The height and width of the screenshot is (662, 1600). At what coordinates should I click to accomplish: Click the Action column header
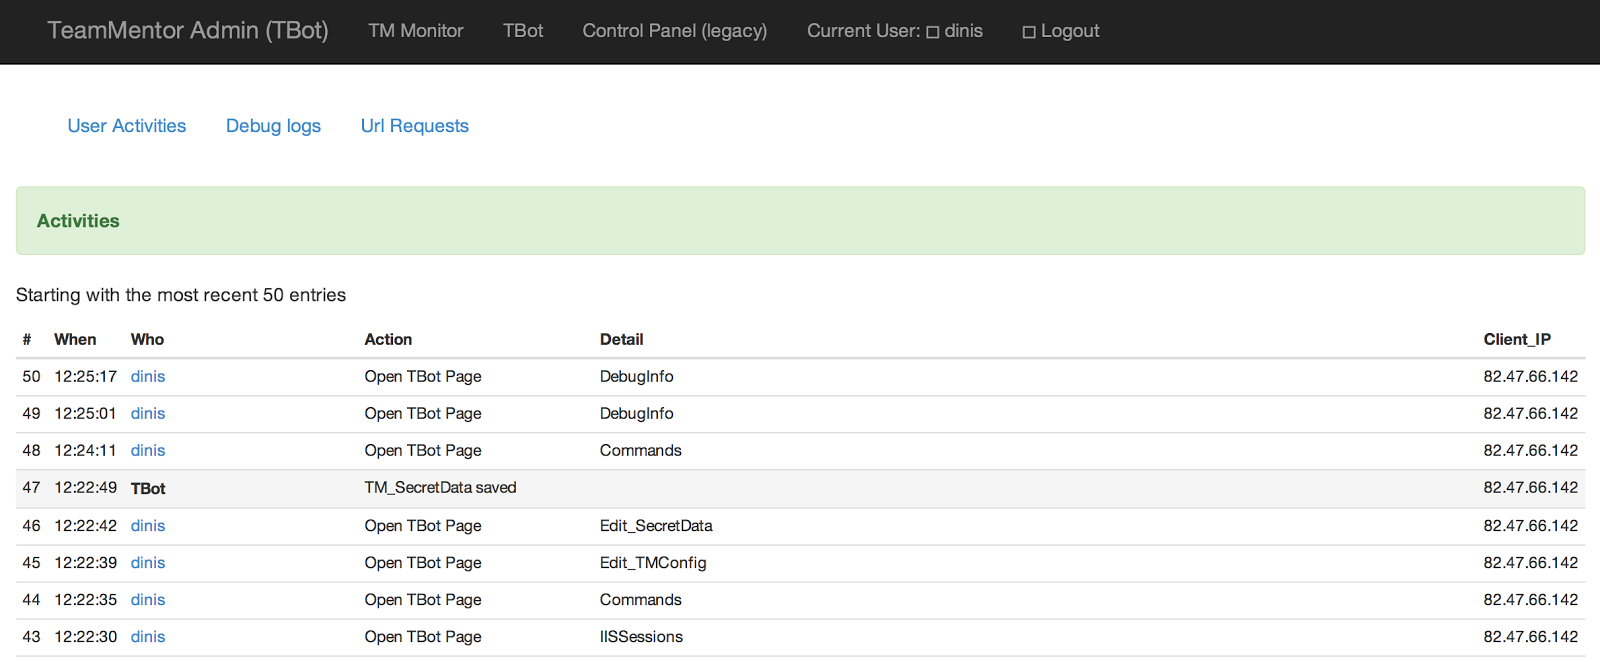[388, 340]
